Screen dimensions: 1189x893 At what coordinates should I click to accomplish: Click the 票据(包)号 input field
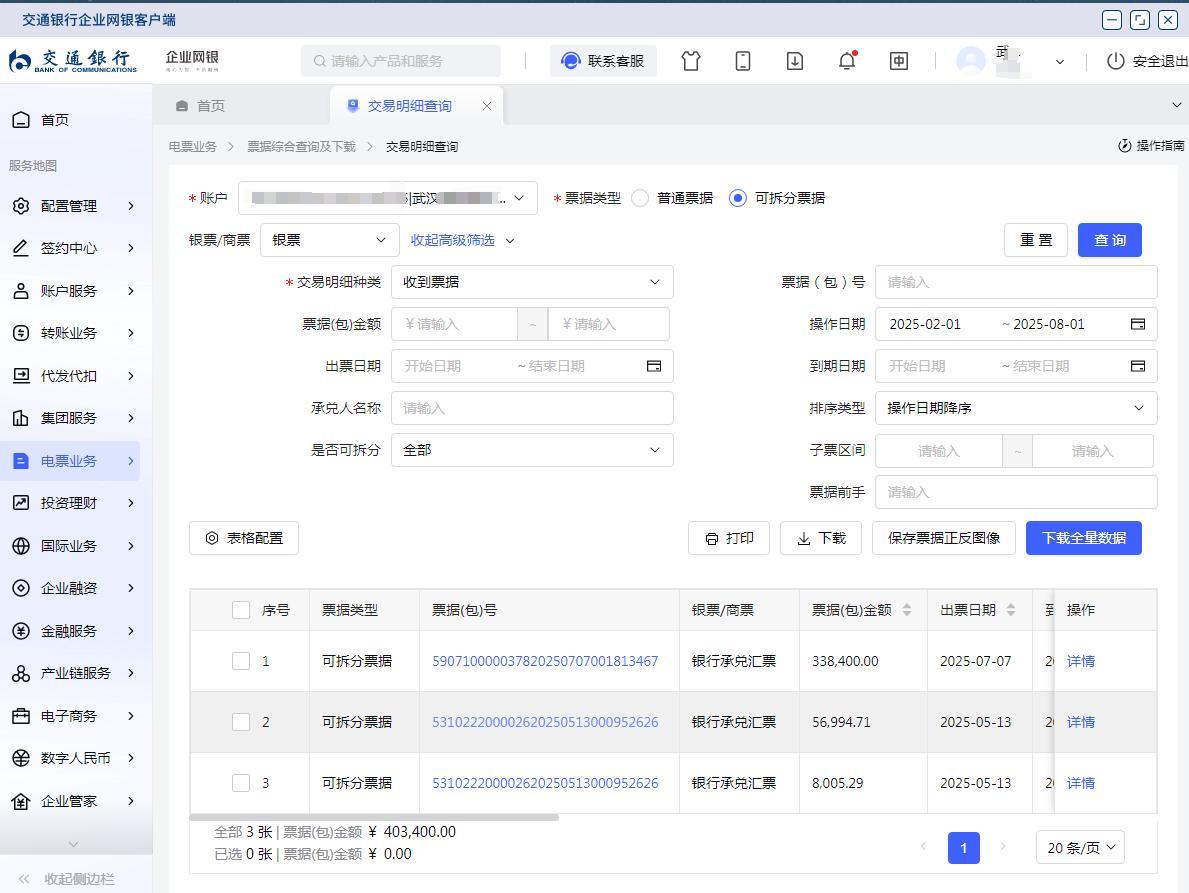pyautogui.click(x=1016, y=282)
